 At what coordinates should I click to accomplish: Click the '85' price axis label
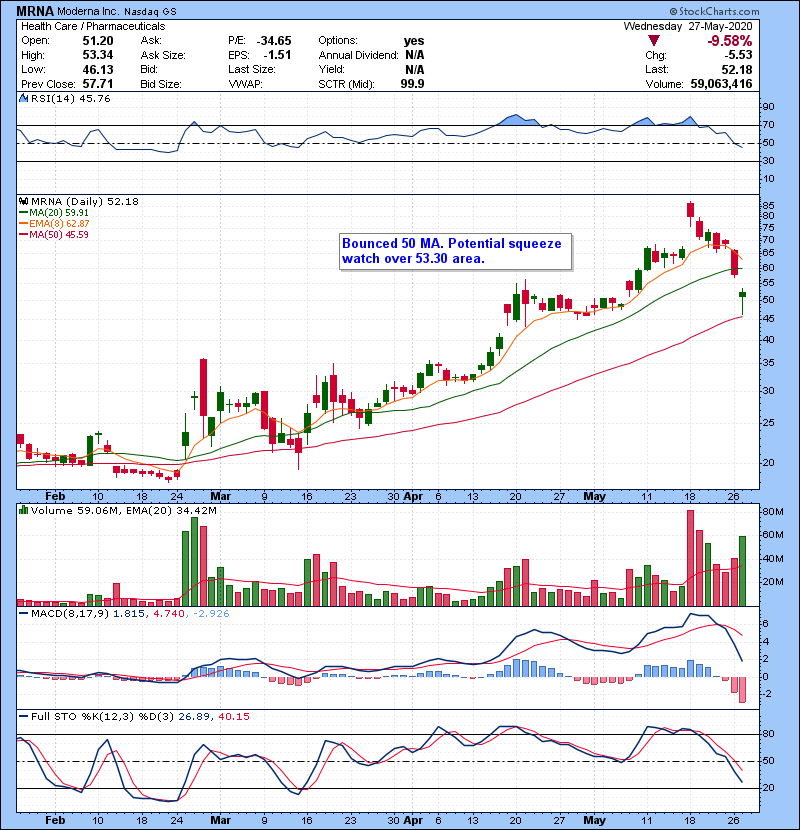point(768,206)
